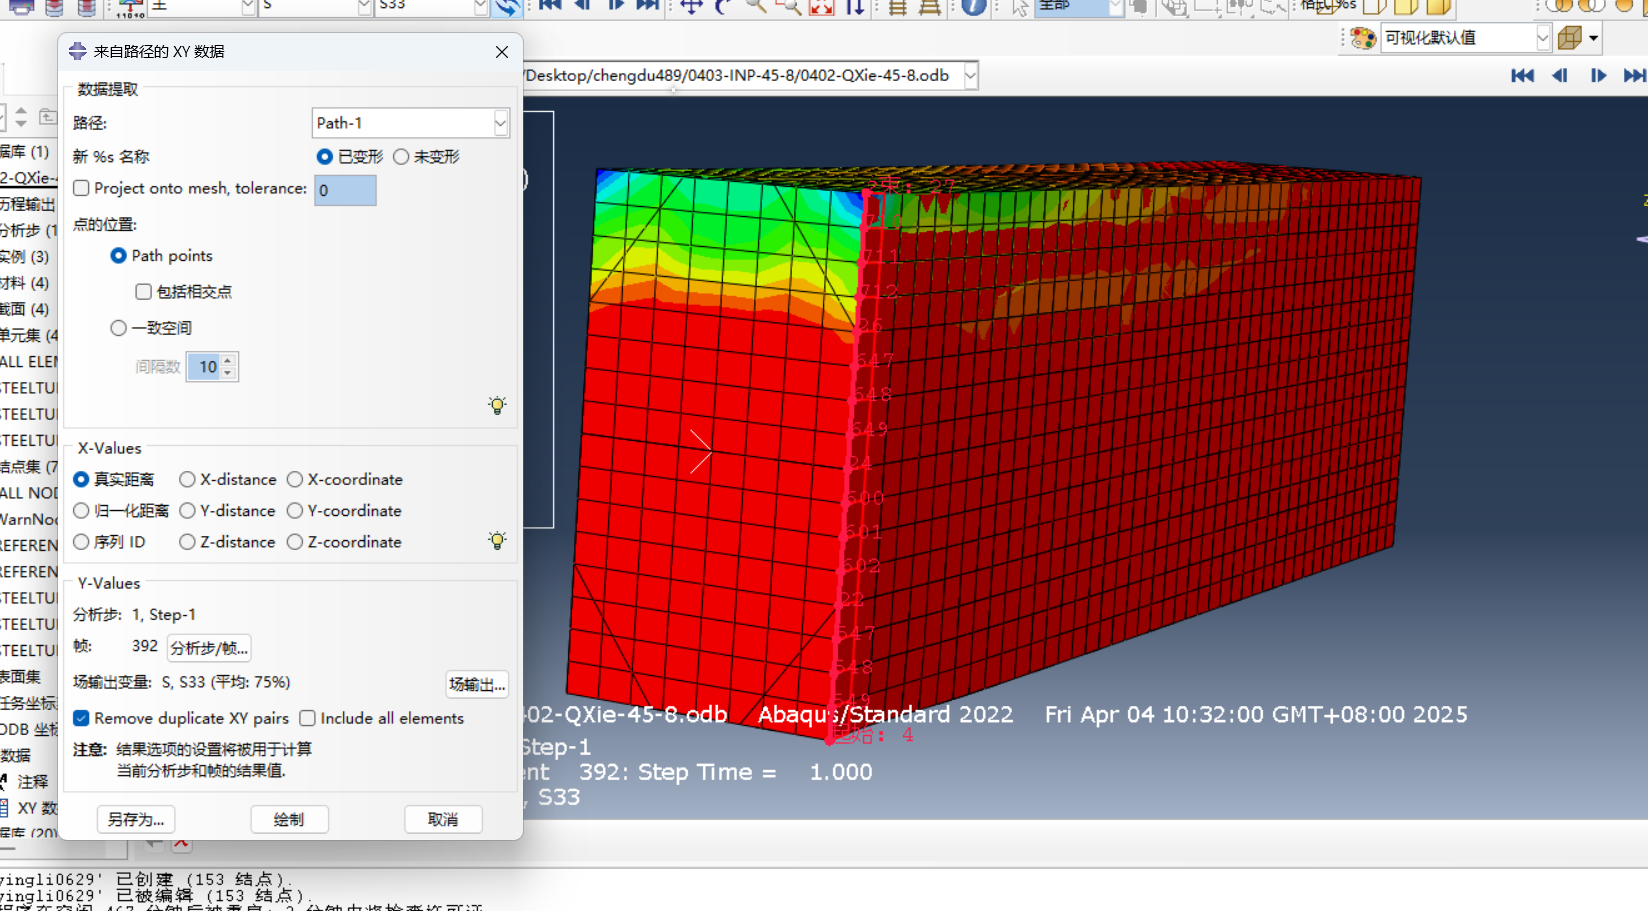
Task: Open the 场输出... field output dialog
Action: (x=477, y=684)
